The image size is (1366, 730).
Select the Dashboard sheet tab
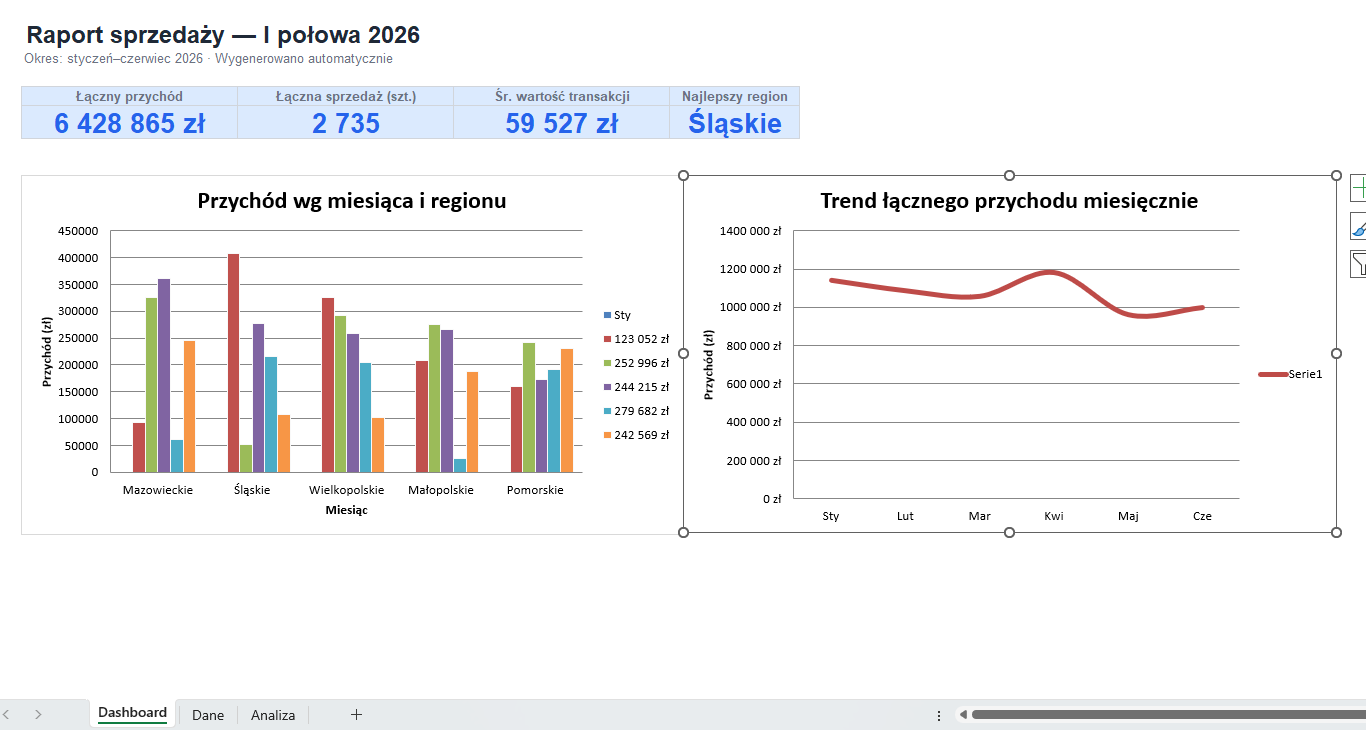[132, 713]
